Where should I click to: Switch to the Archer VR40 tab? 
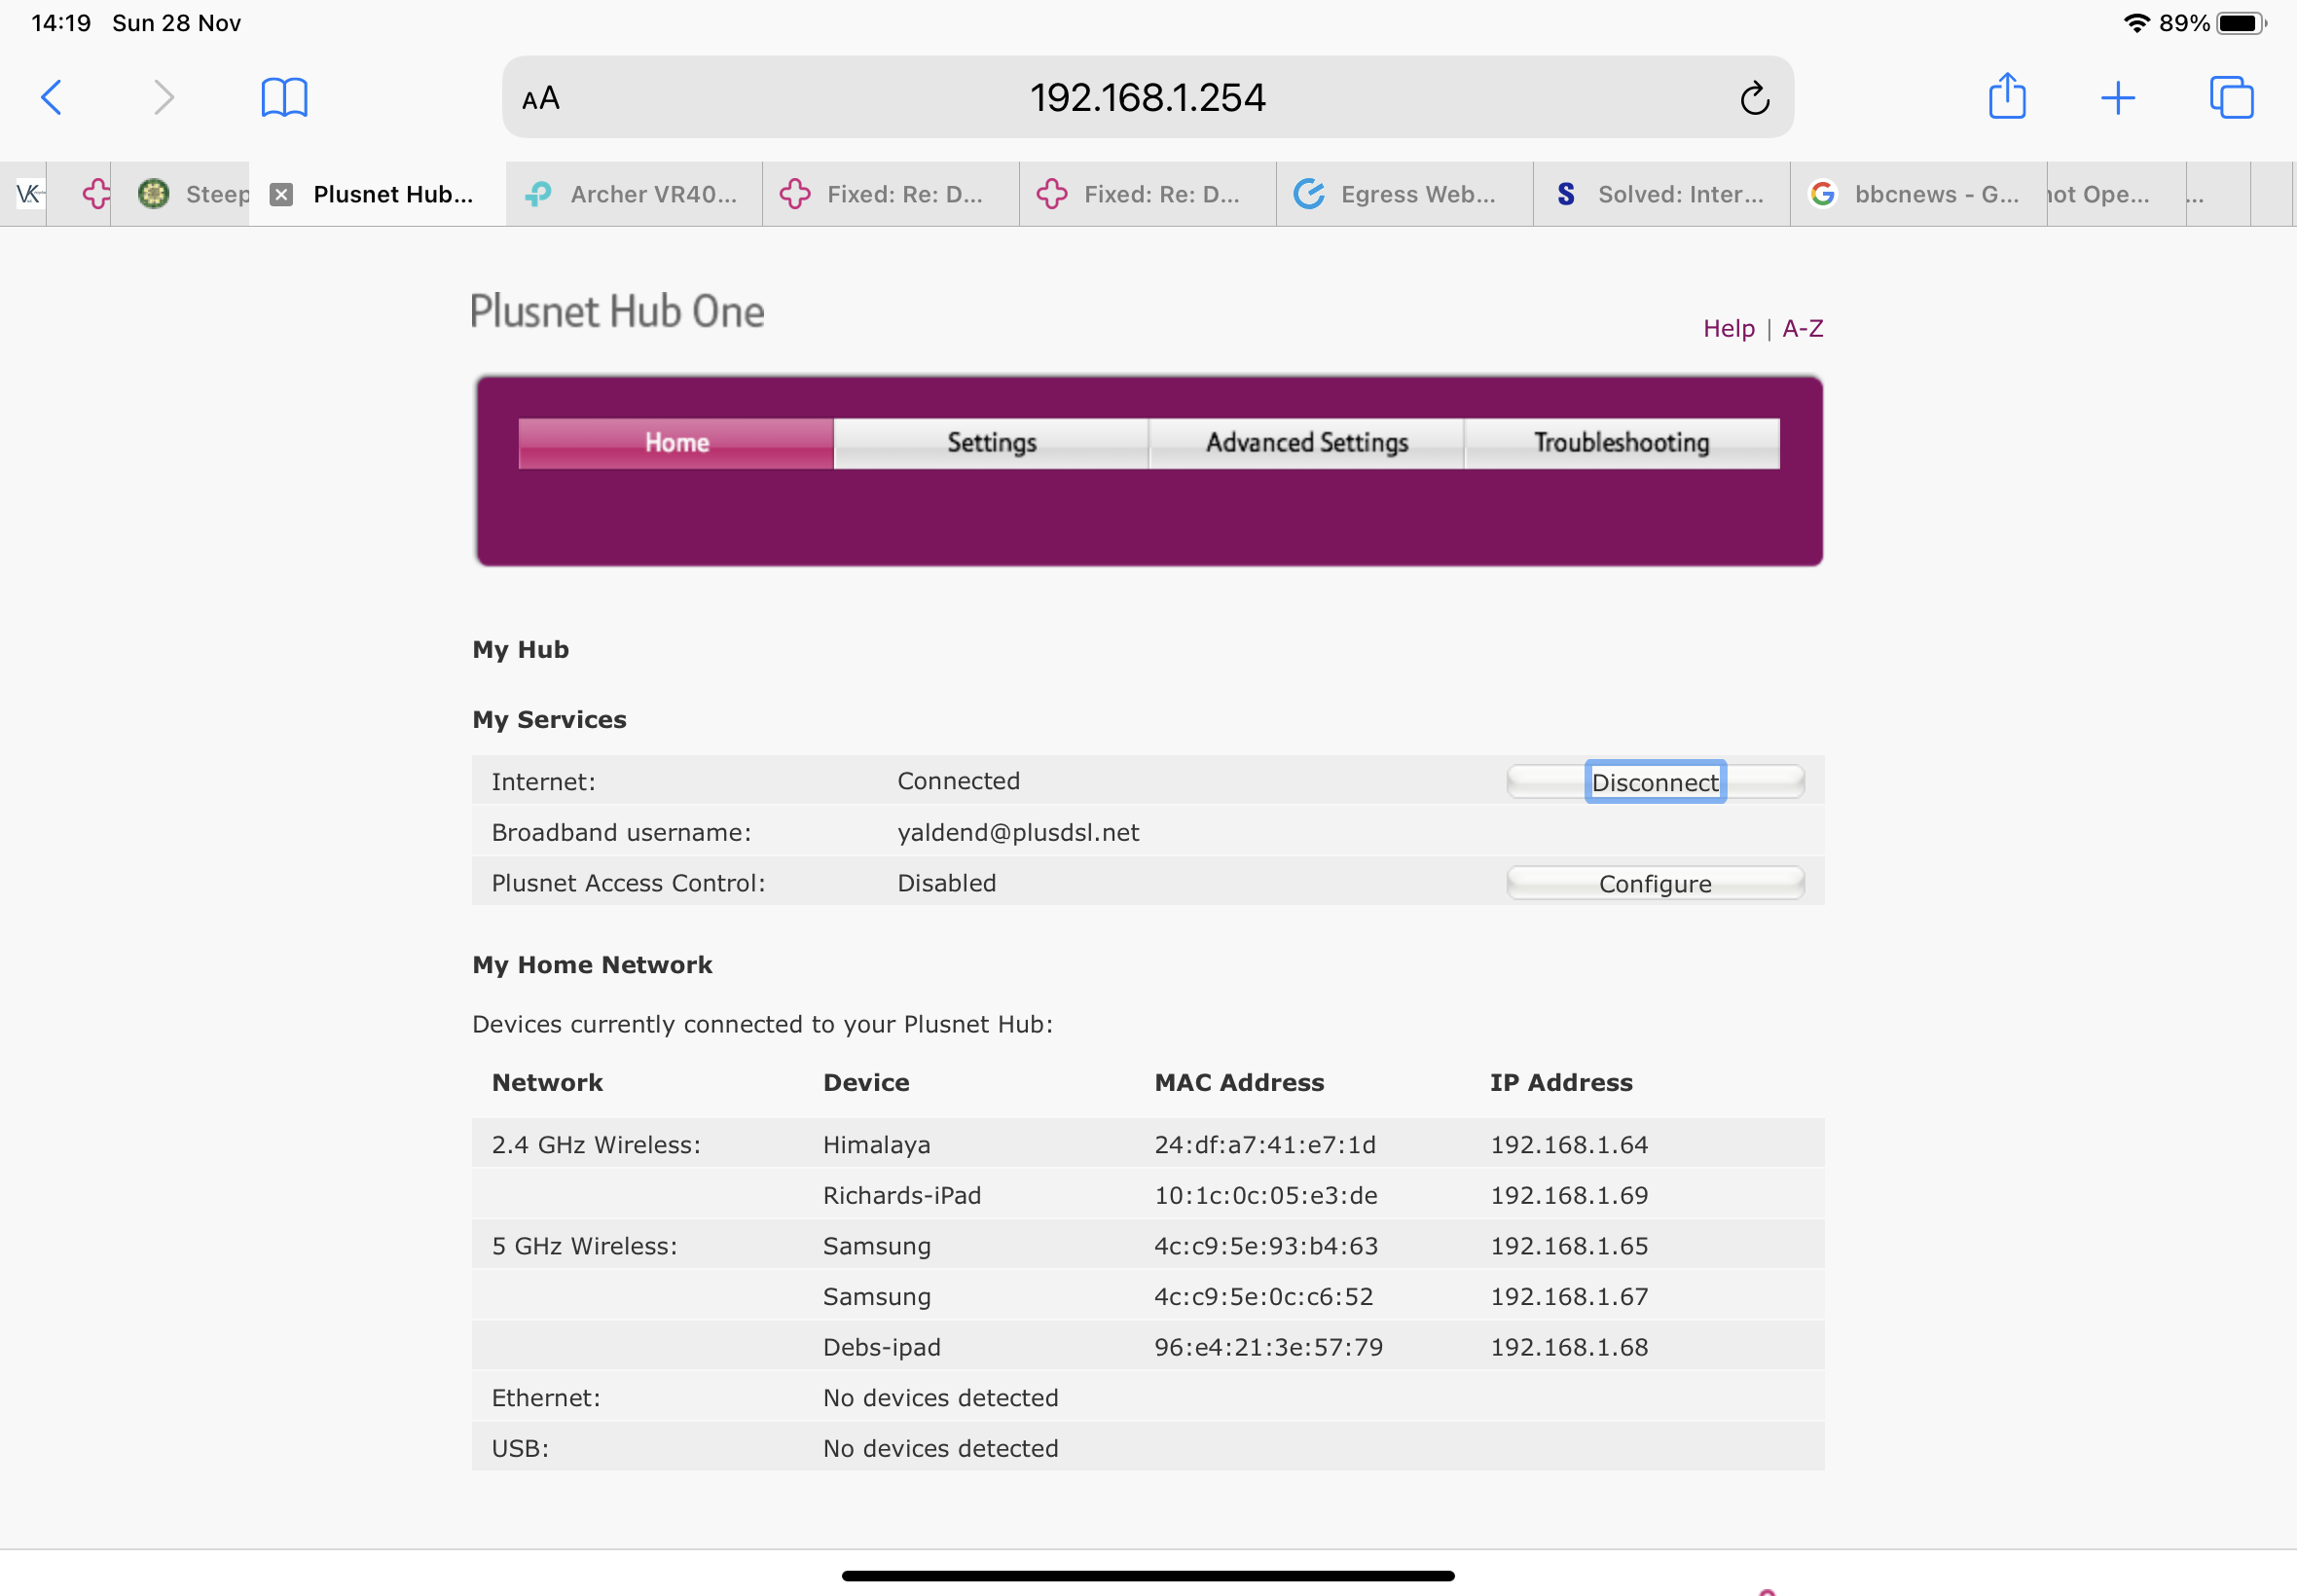click(x=633, y=194)
